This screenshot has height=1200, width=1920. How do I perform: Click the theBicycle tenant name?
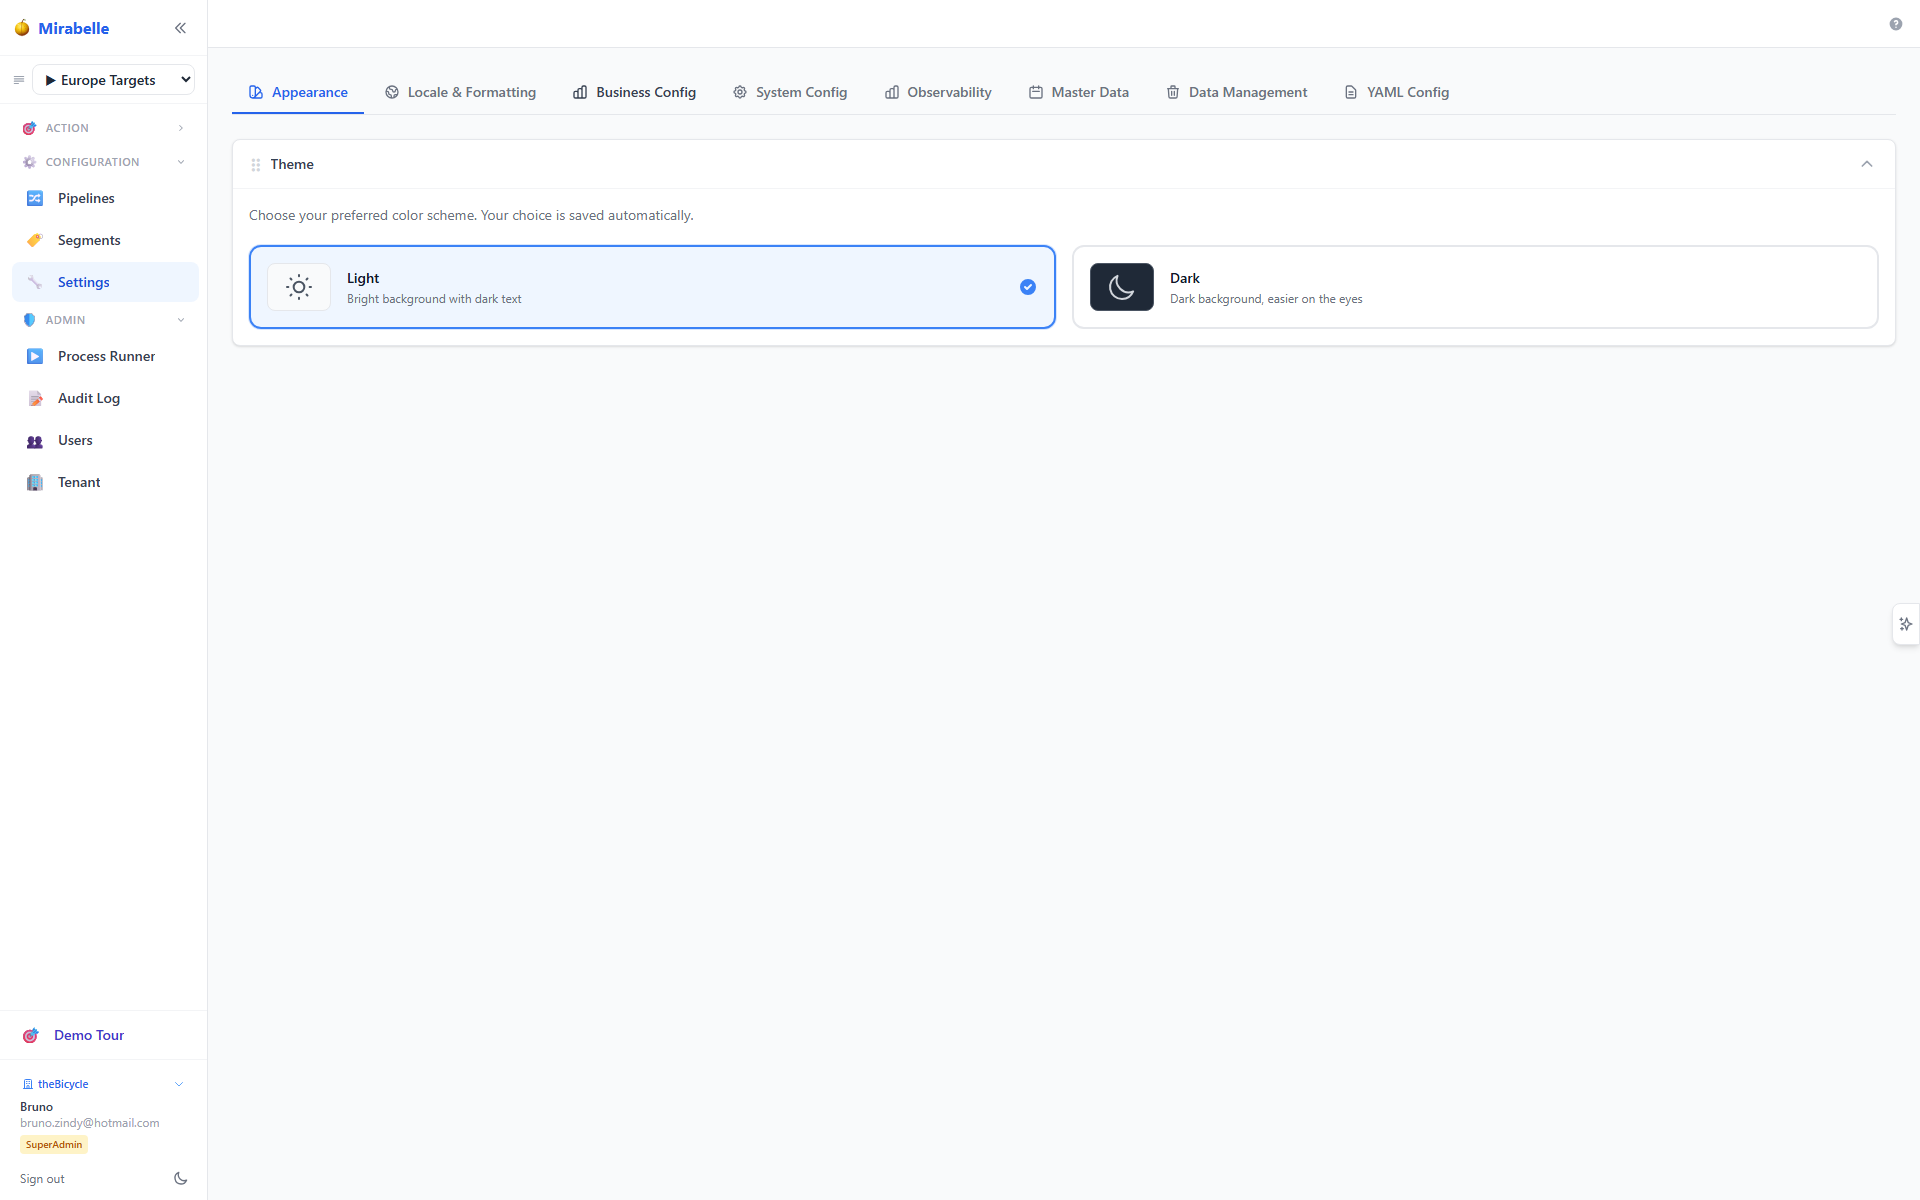(63, 1084)
